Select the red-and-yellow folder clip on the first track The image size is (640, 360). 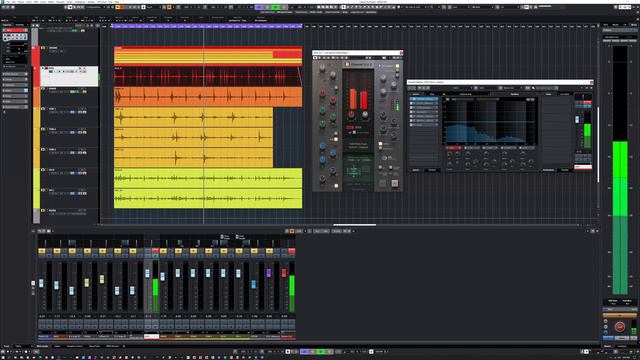[x=208, y=56]
